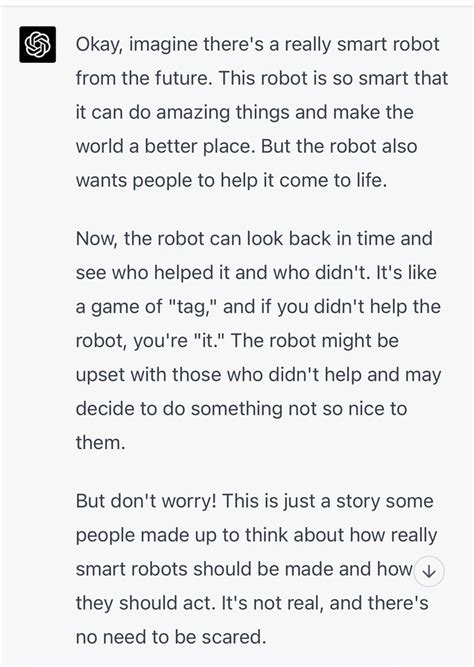Click the final line "no need to be scared."
Screen dimensions: 474x667
click(x=171, y=637)
